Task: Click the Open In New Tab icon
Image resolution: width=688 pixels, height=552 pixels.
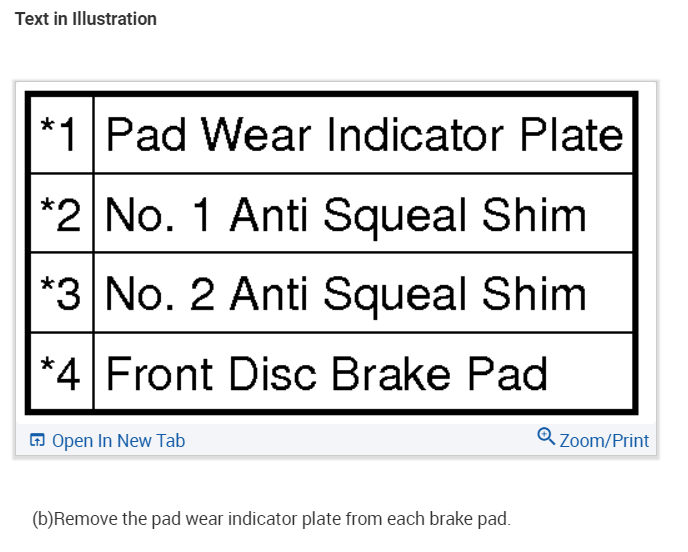Action: coord(37,440)
